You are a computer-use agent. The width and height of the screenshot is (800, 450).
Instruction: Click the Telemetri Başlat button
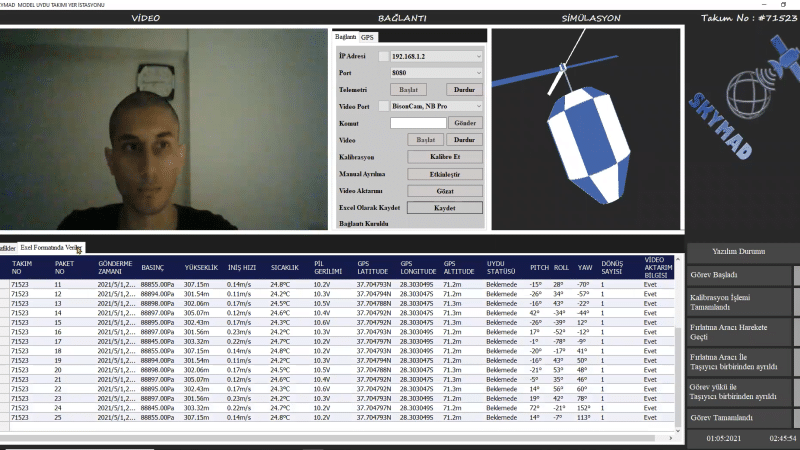(x=408, y=90)
